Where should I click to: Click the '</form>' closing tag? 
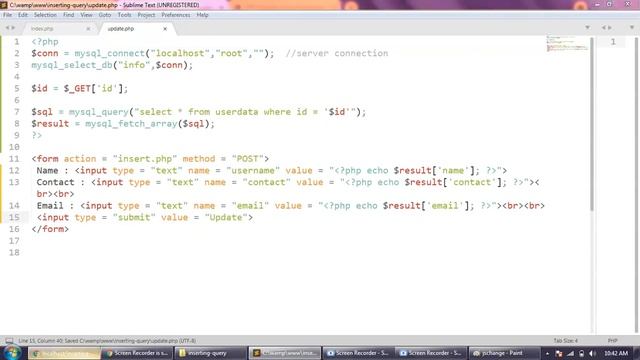50,229
